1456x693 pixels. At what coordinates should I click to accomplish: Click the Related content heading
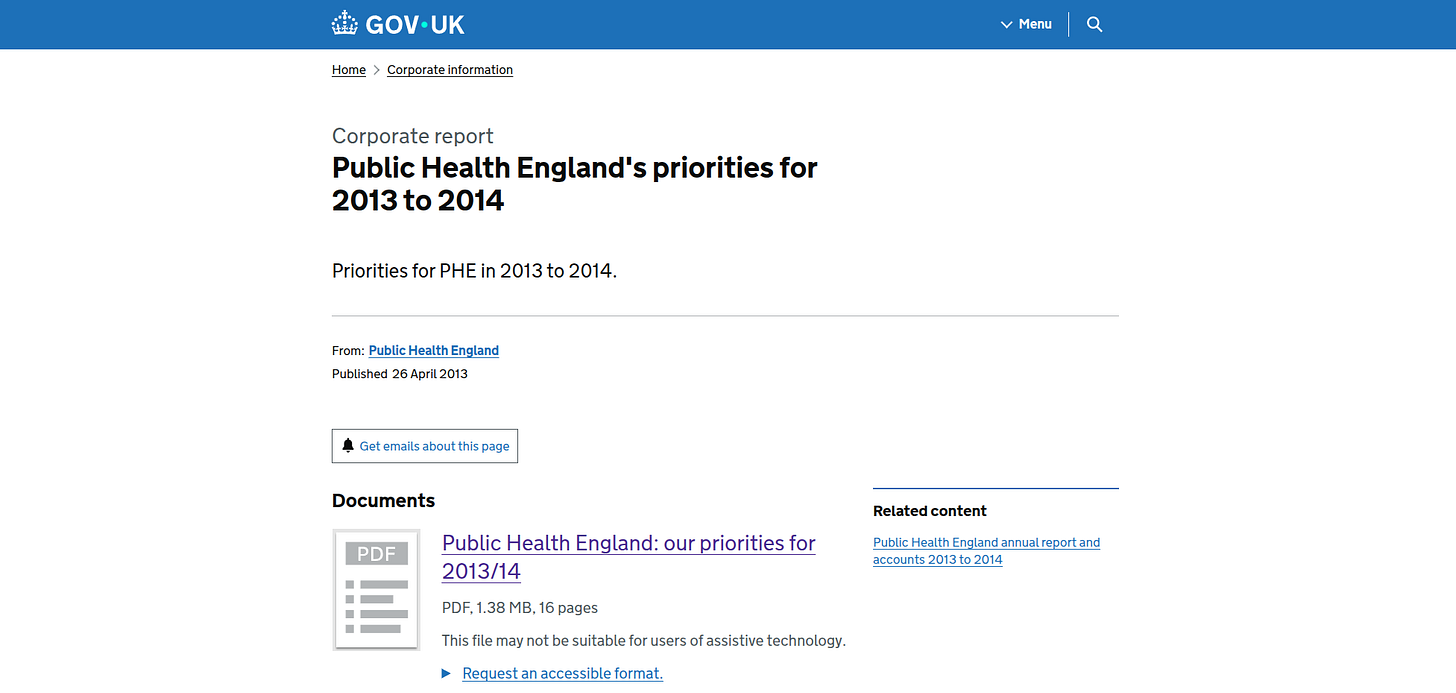point(930,511)
